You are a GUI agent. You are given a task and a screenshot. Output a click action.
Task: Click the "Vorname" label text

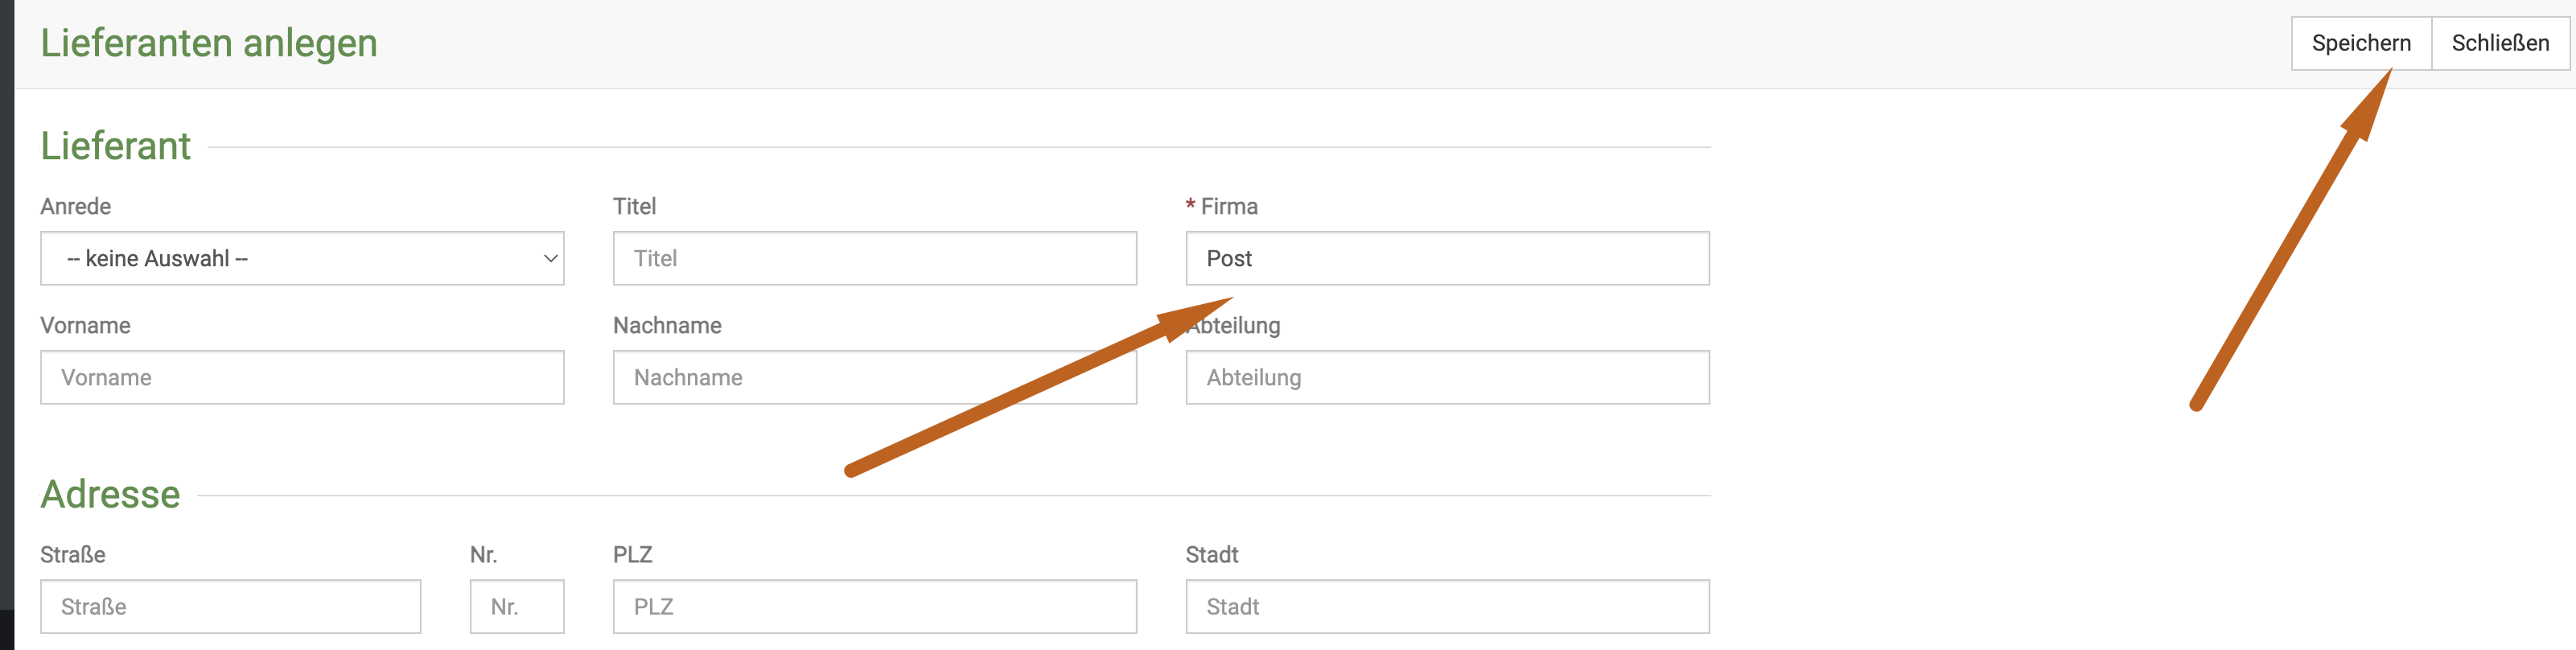(x=86, y=325)
